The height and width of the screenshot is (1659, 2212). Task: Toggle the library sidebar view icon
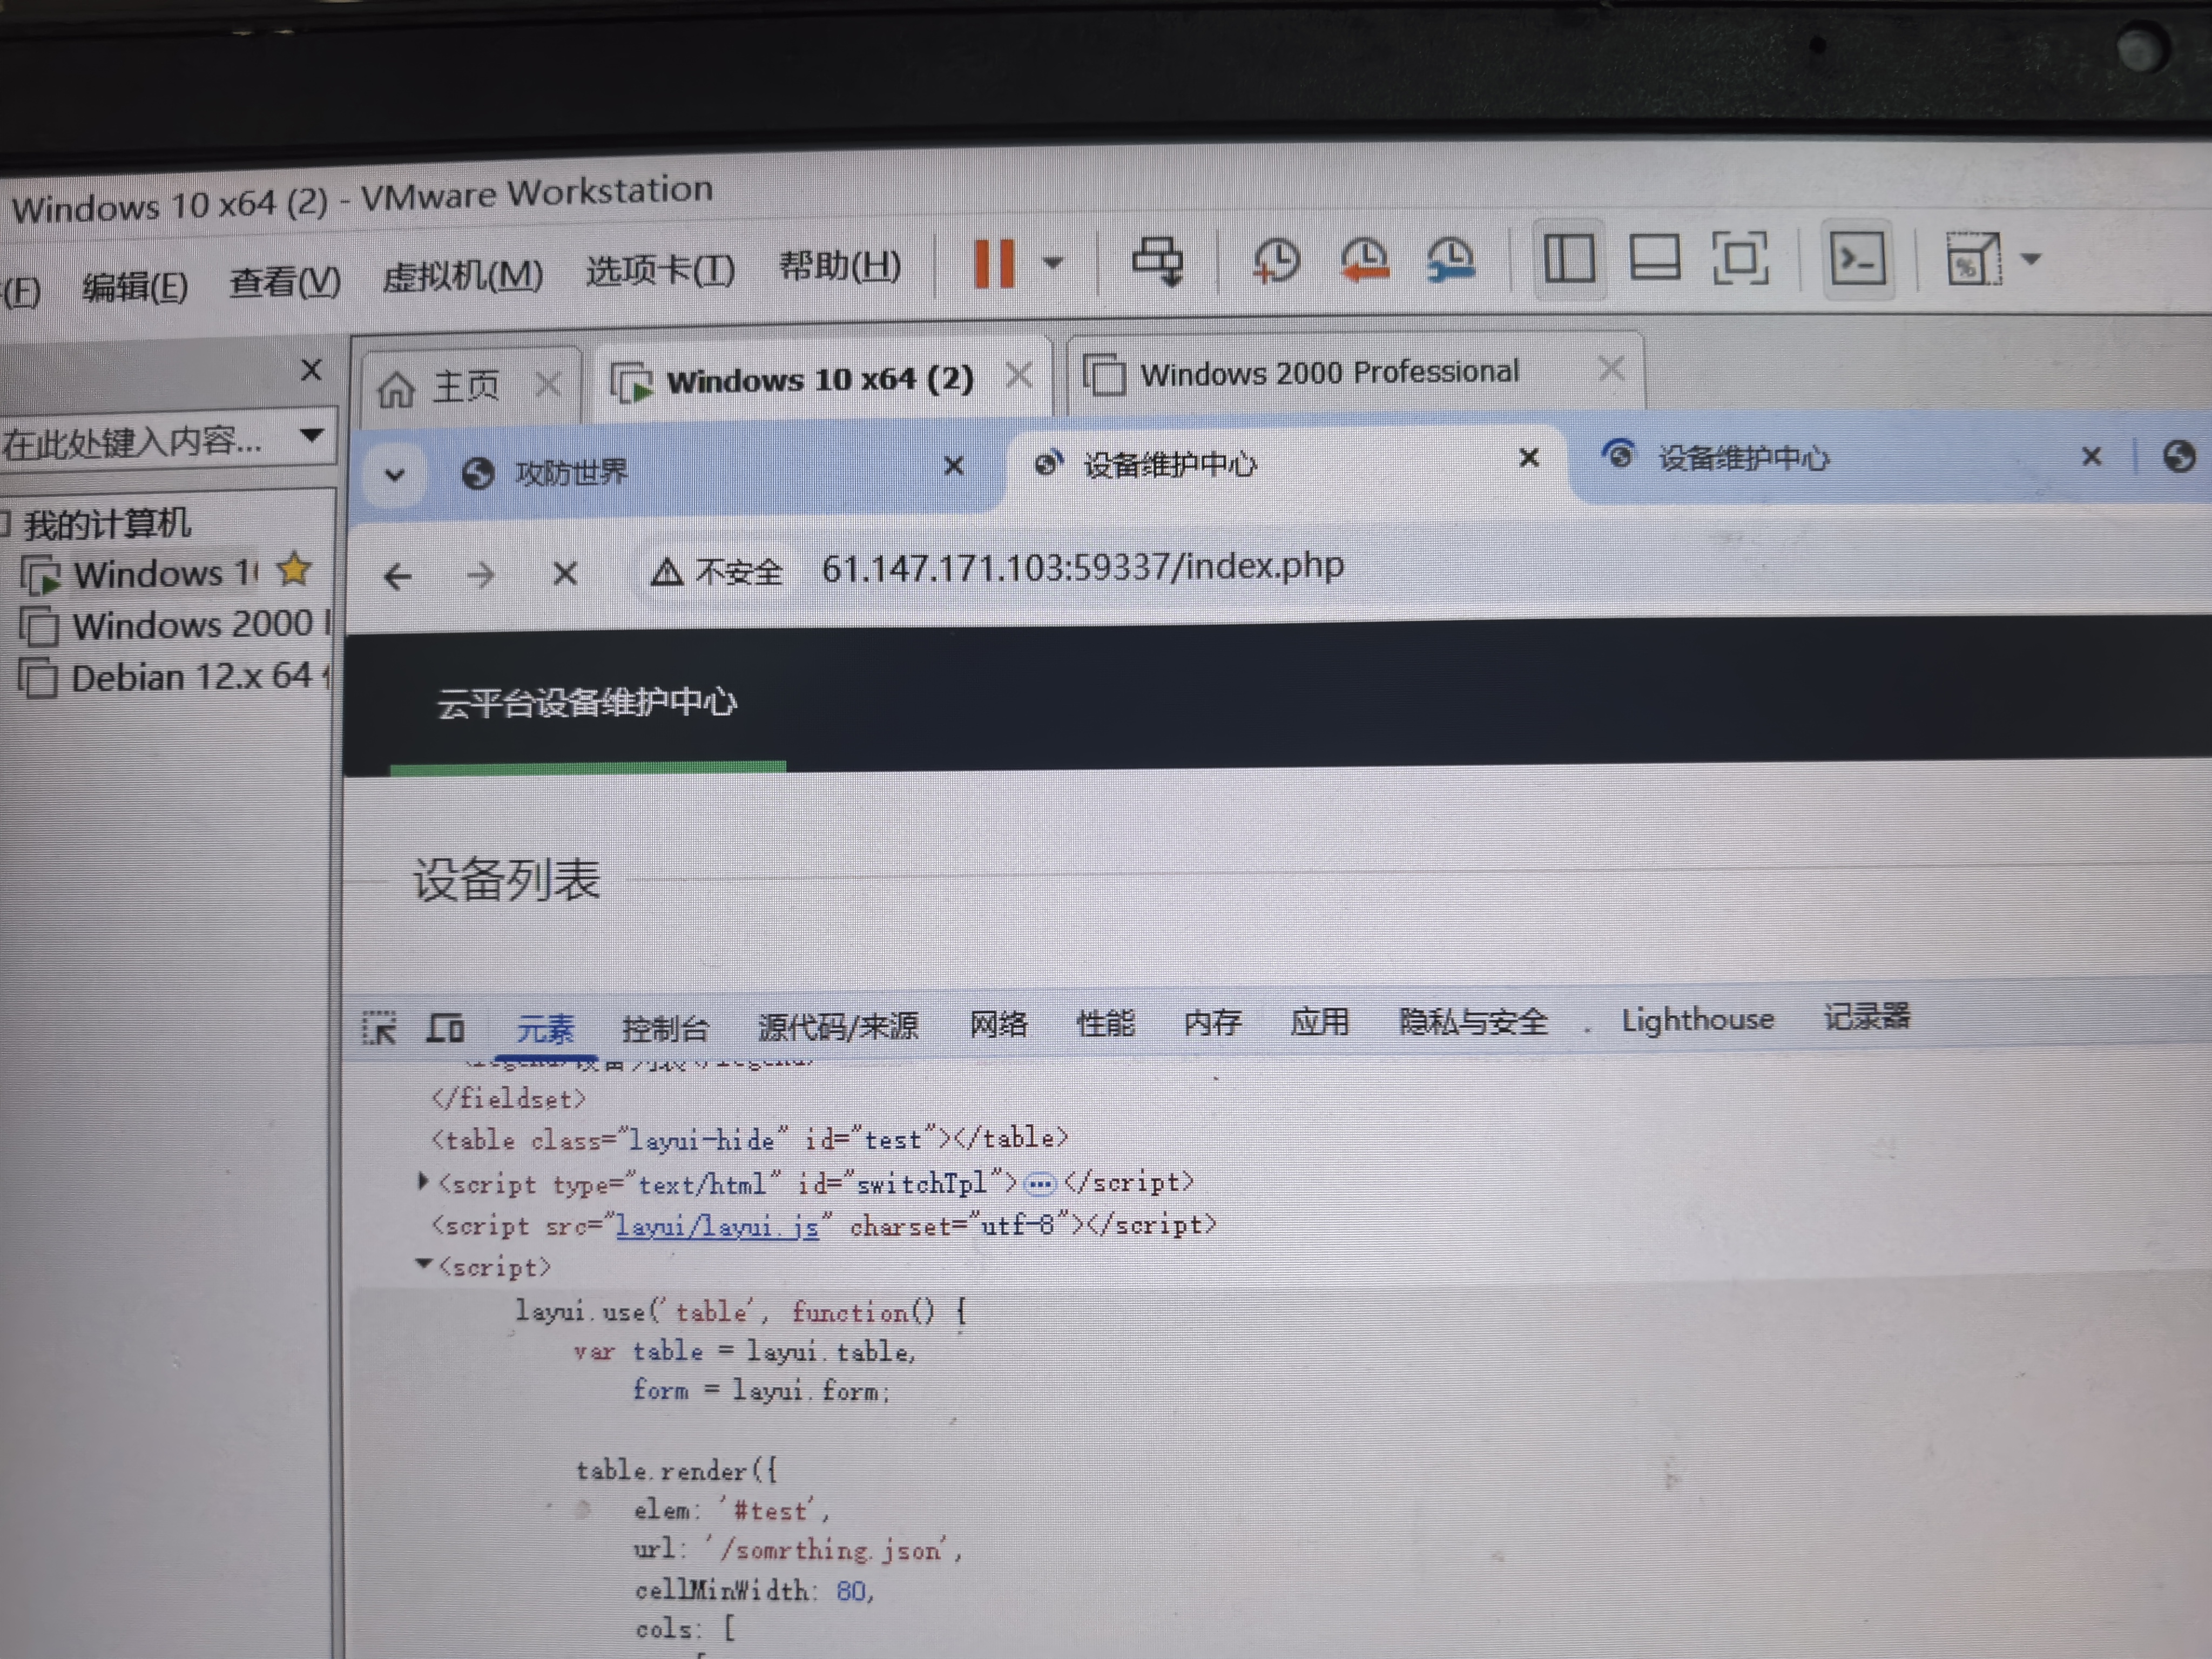1569,259
